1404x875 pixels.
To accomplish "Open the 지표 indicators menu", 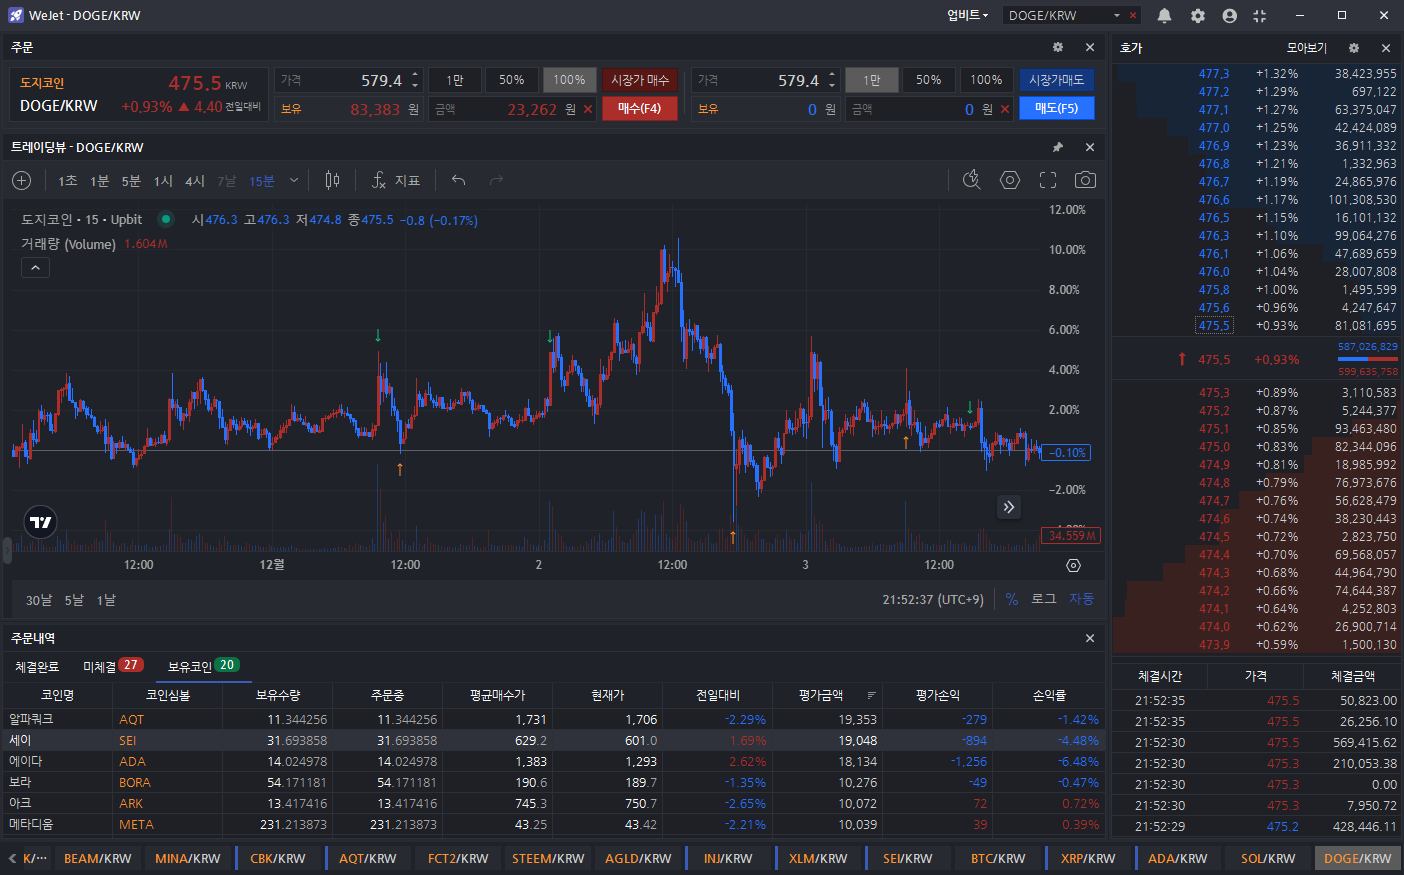I will tap(396, 180).
